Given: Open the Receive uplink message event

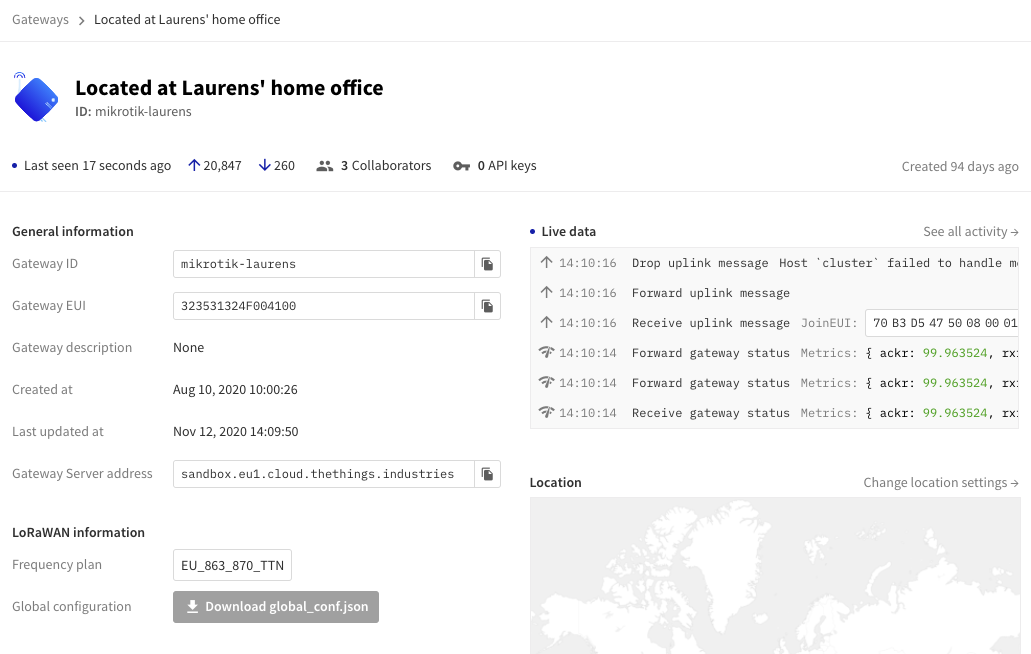Looking at the screenshot, I should (x=710, y=323).
